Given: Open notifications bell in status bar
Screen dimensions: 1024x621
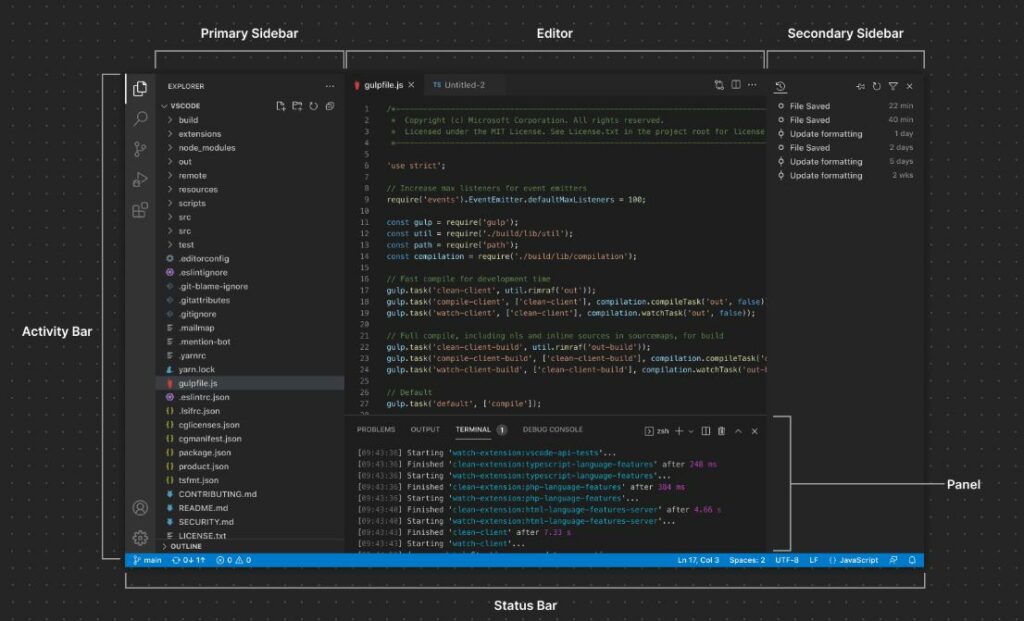Looking at the screenshot, I should 912,560.
